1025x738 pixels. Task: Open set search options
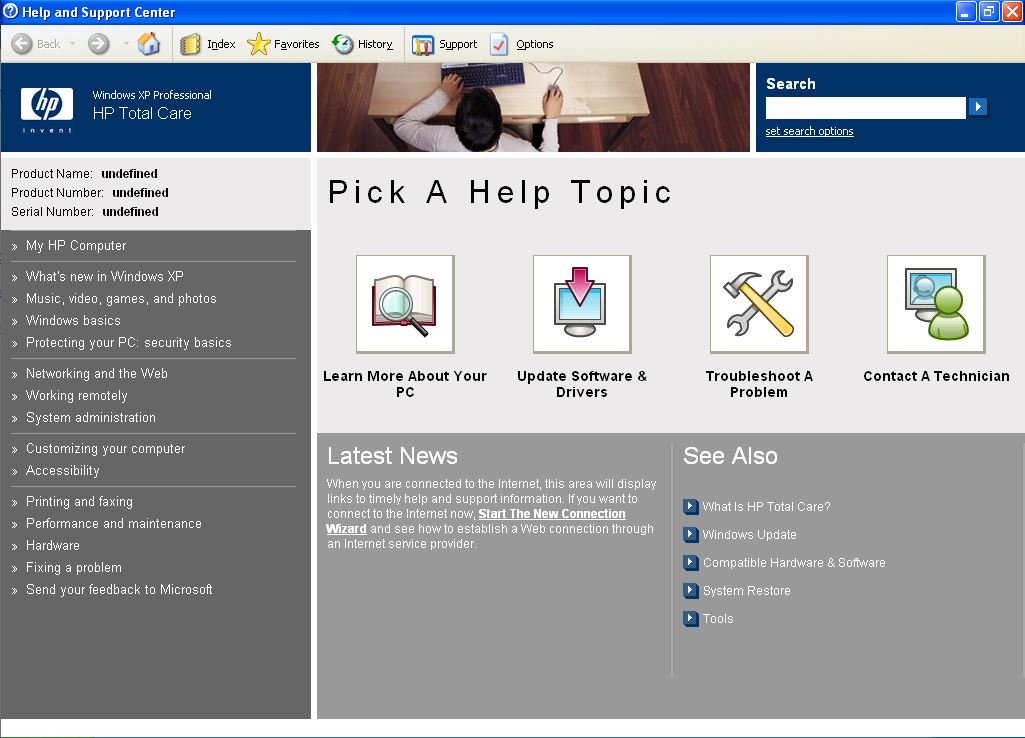(809, 131)
